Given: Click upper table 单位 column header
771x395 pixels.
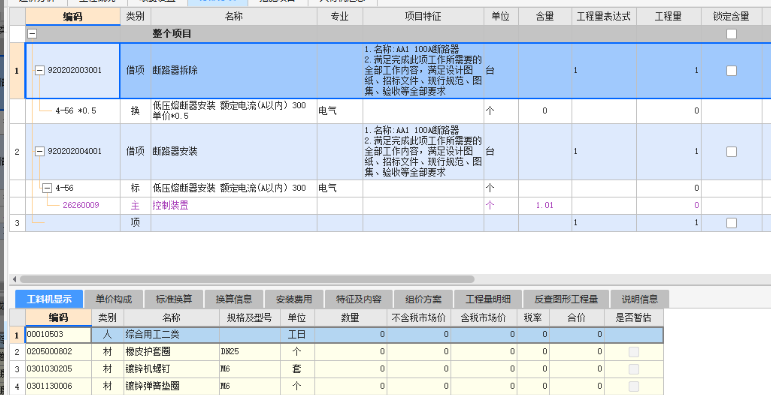Looking at the screenshot, I should click(501, 17).
